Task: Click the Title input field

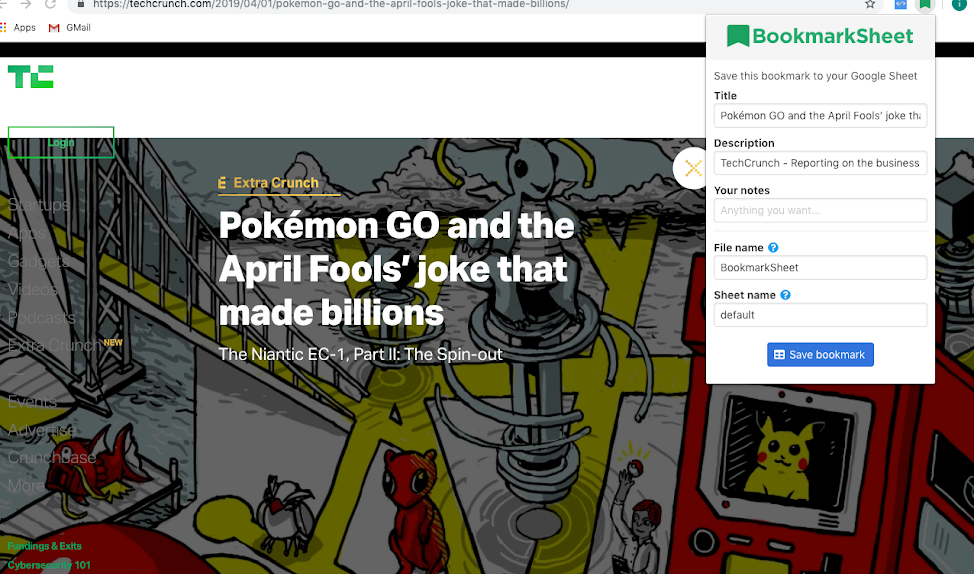Action: (820, 116)
